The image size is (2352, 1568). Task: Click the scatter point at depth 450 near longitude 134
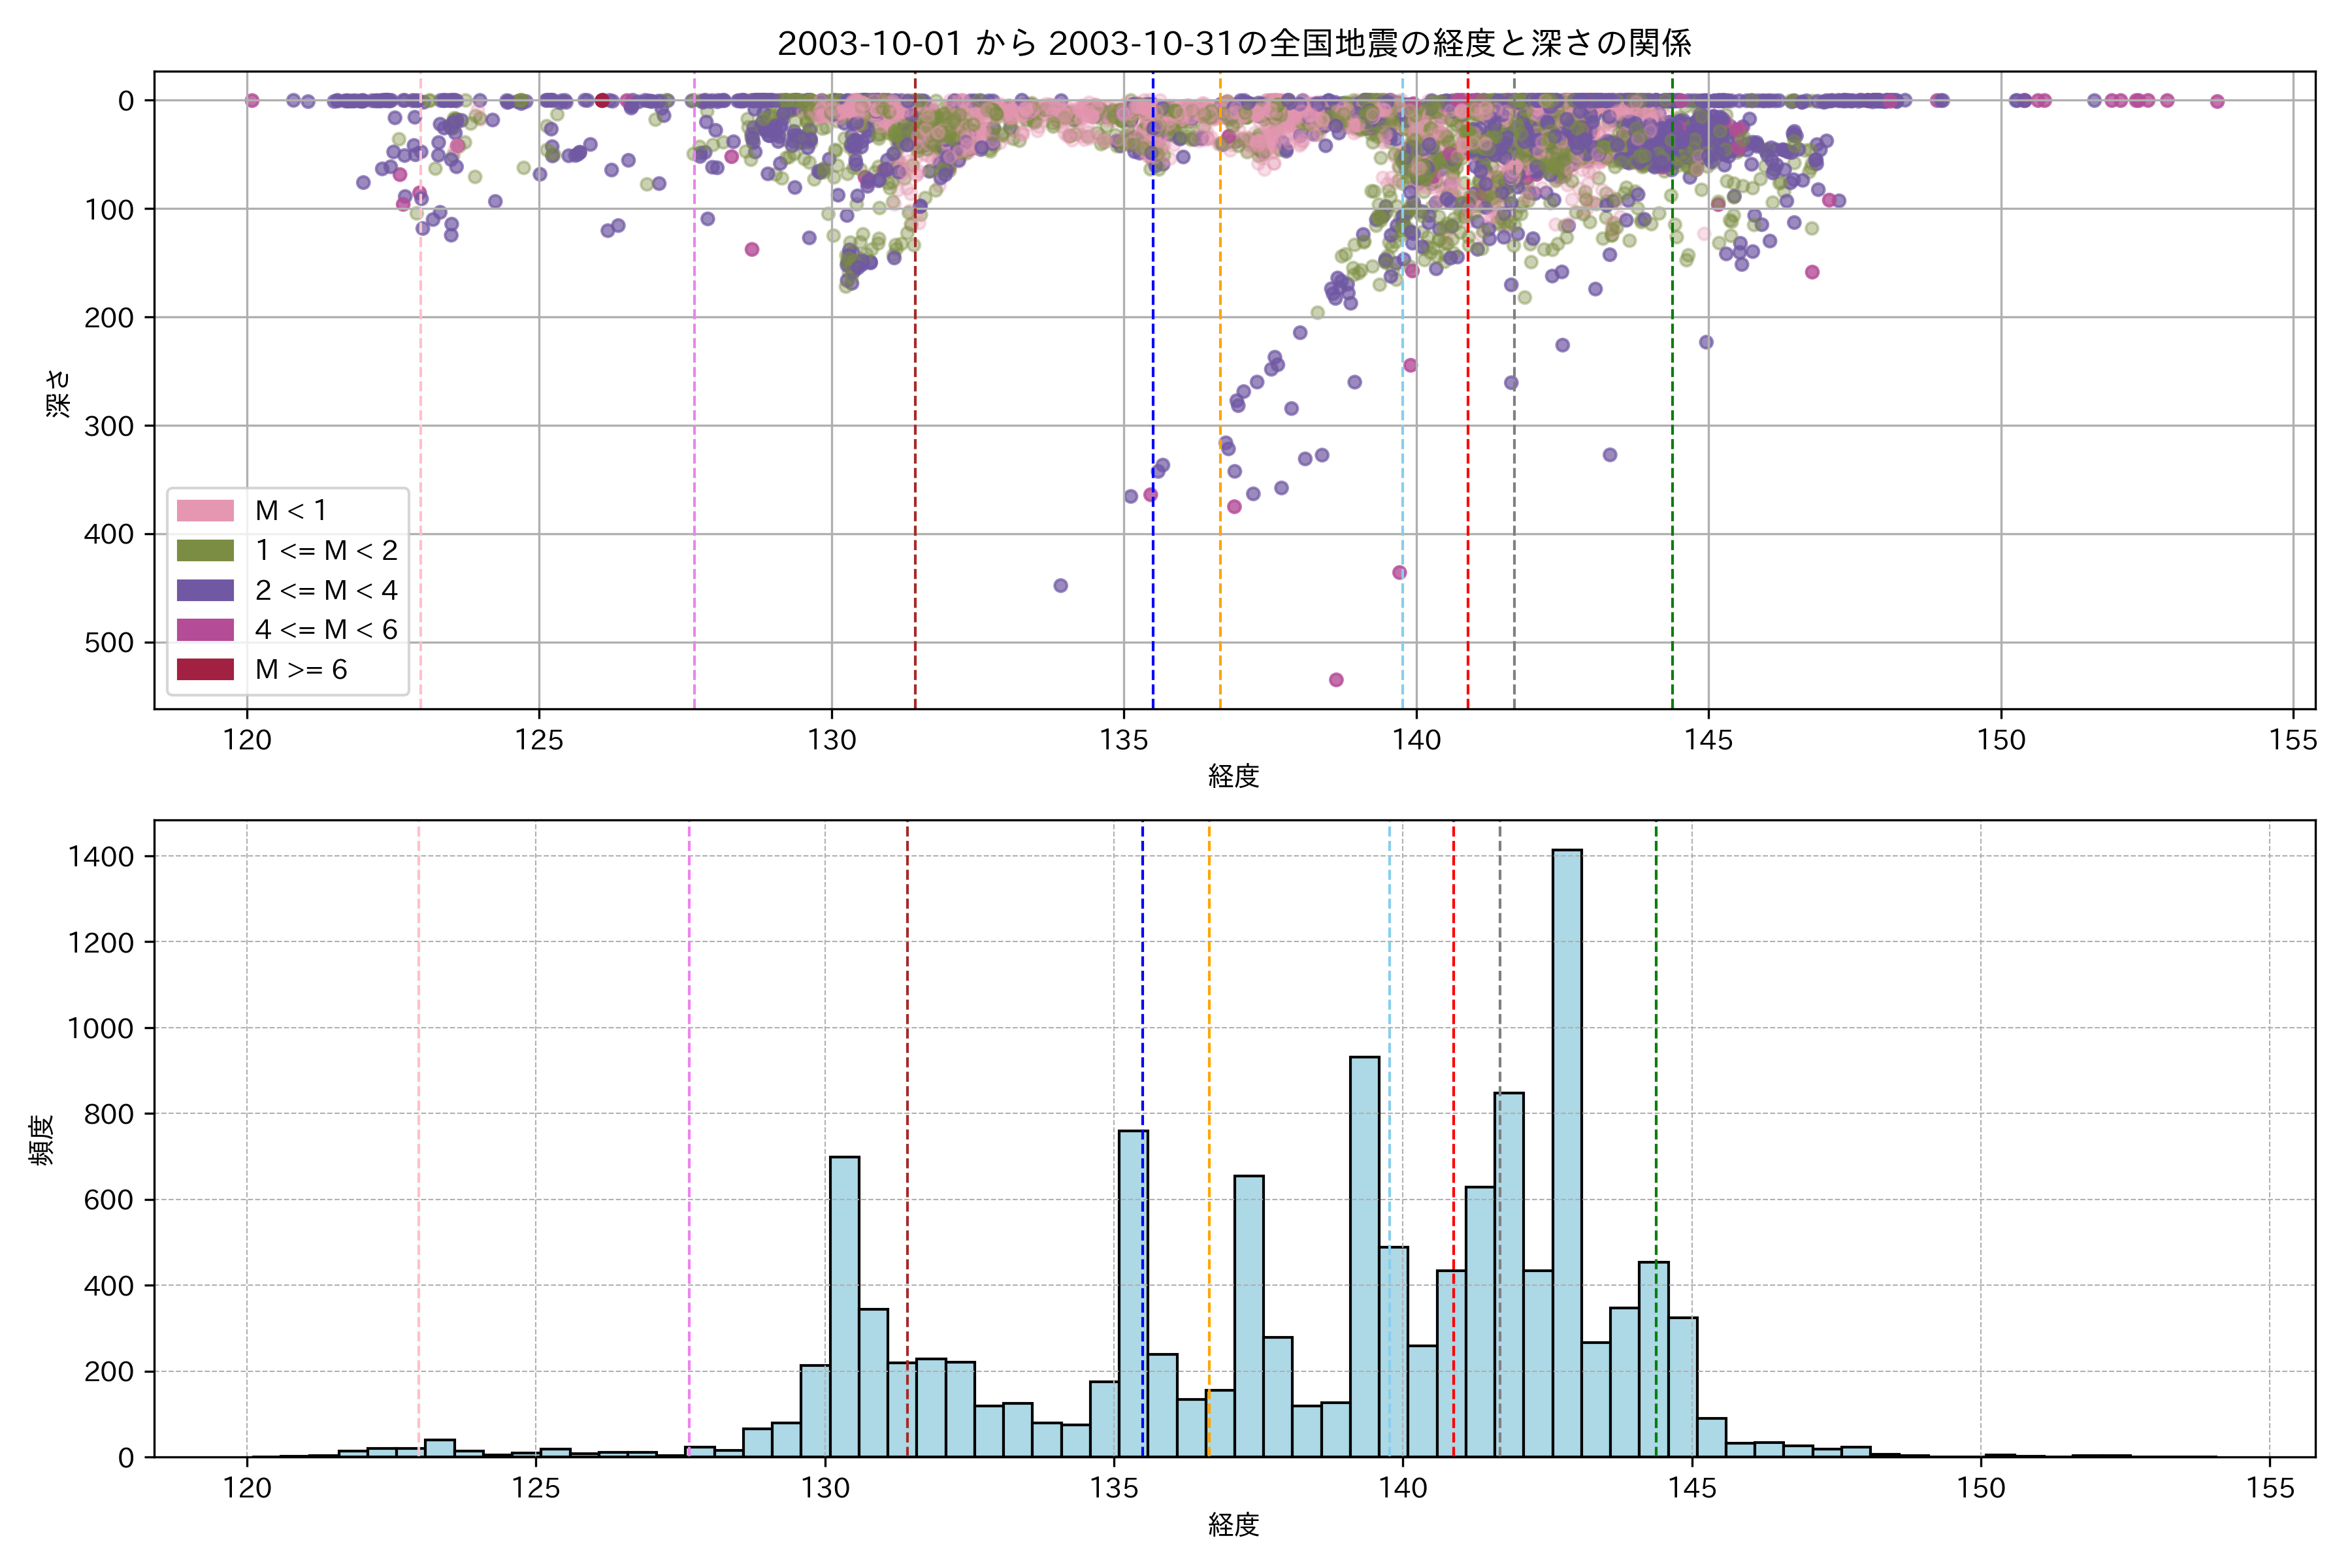tap(1061, 586)
